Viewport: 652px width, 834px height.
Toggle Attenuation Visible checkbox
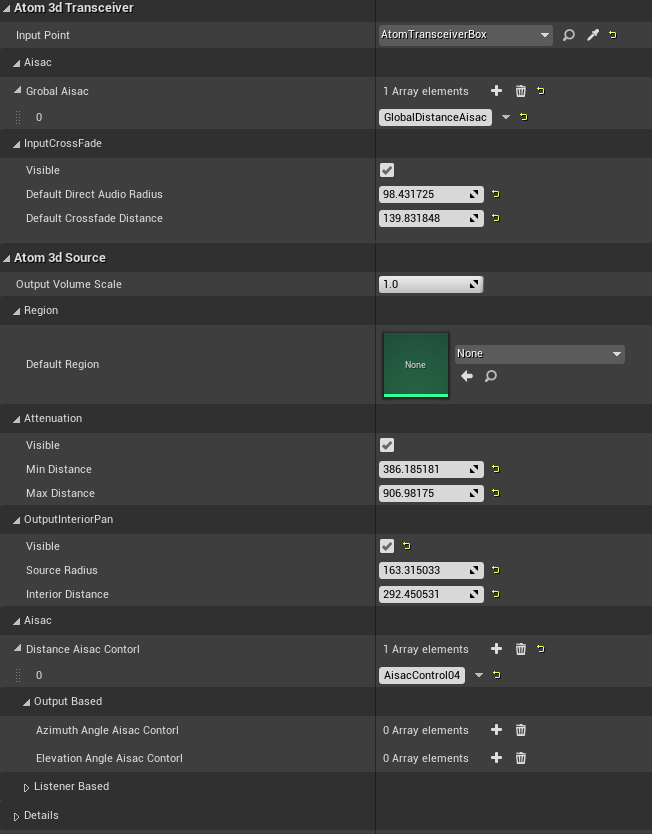[387, 445]
